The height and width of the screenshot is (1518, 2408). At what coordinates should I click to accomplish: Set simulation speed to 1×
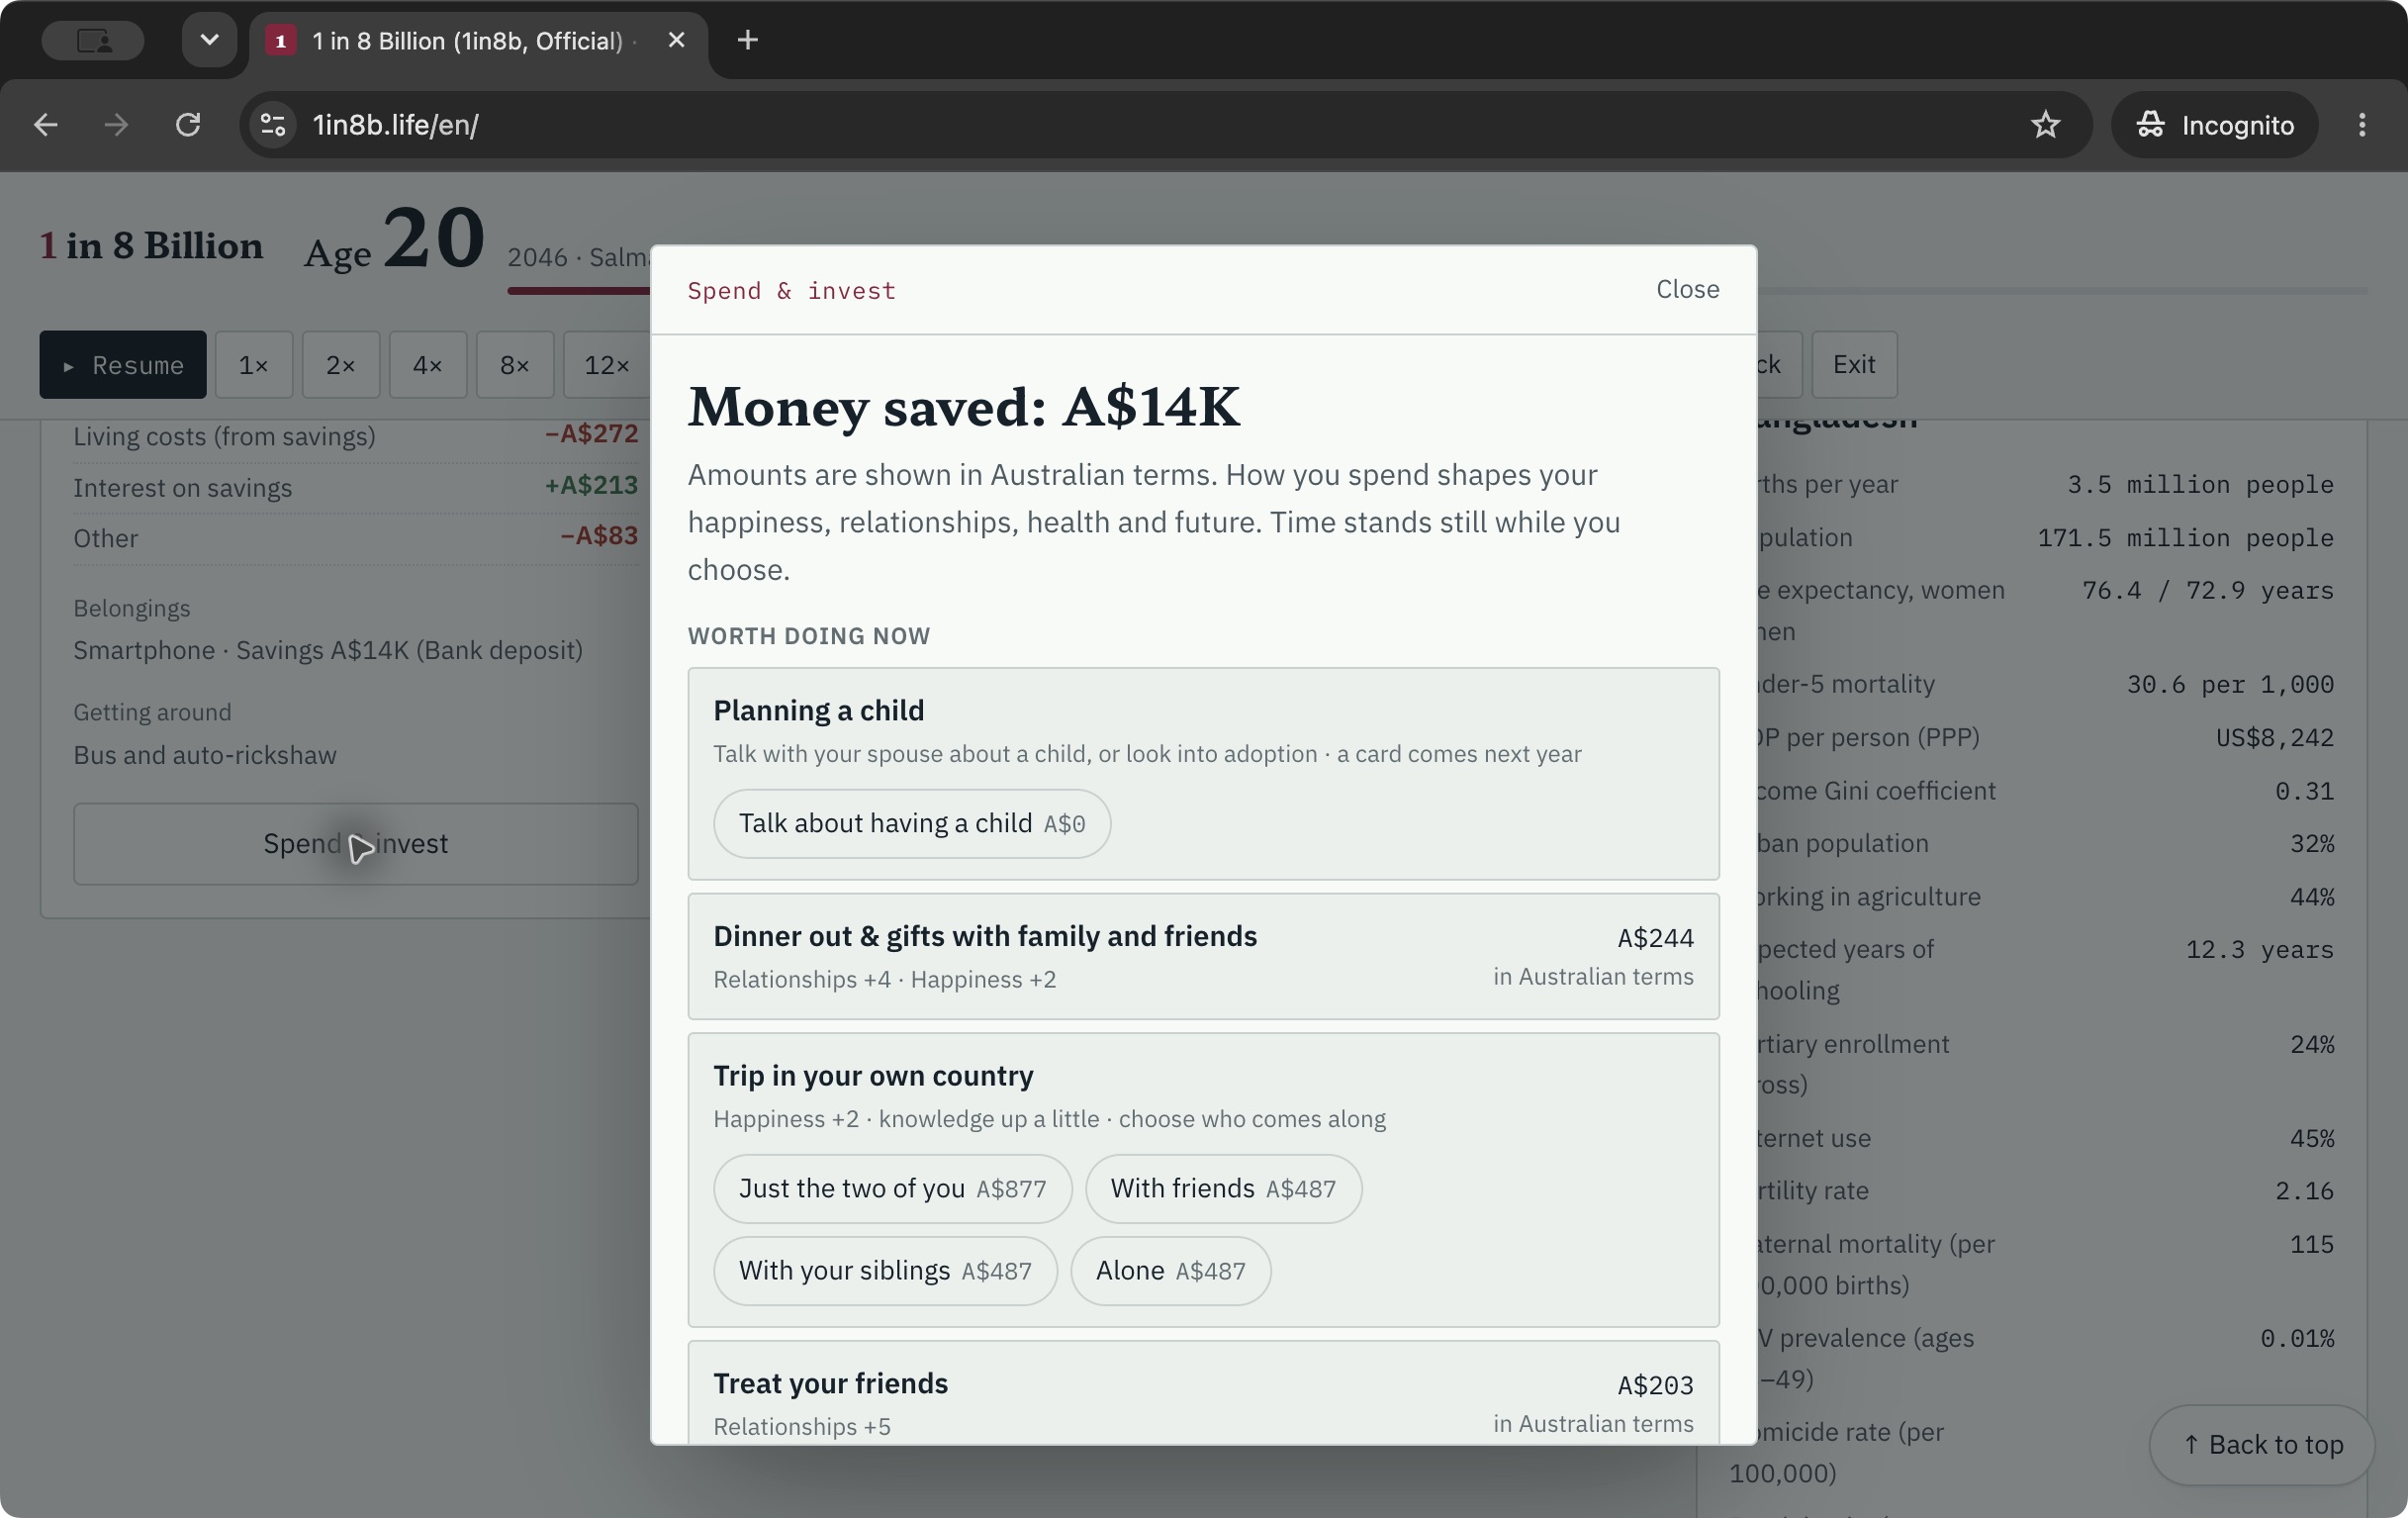pos(254,365)
